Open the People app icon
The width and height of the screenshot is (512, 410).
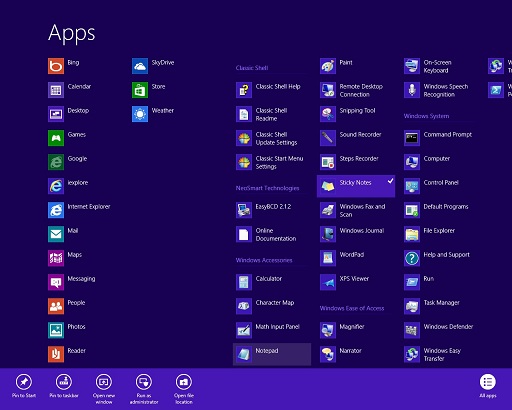[x=56, y=306]
